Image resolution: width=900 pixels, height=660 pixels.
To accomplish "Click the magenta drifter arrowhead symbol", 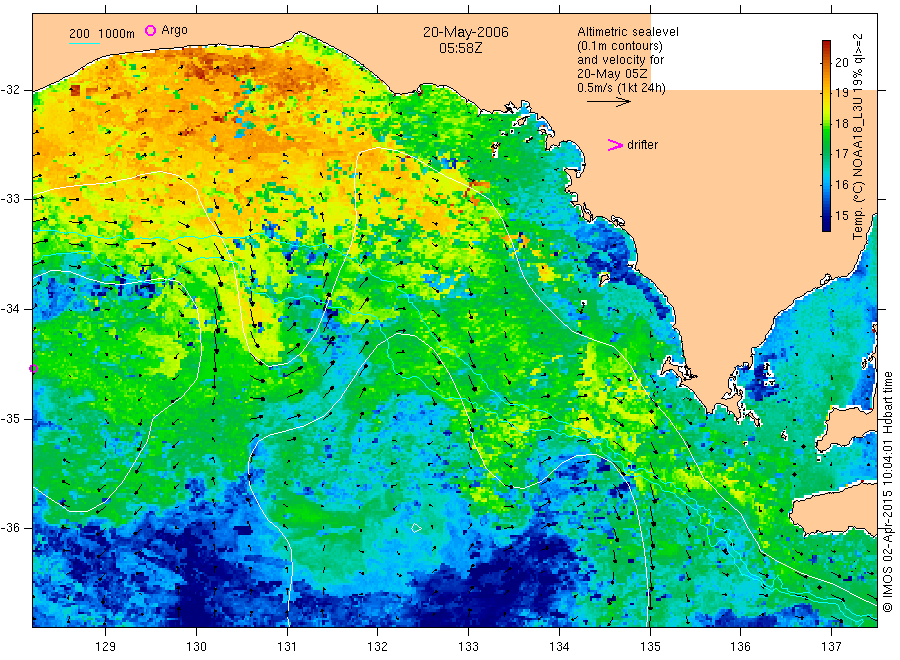I will pyautogui.click(x=615, y=145).
